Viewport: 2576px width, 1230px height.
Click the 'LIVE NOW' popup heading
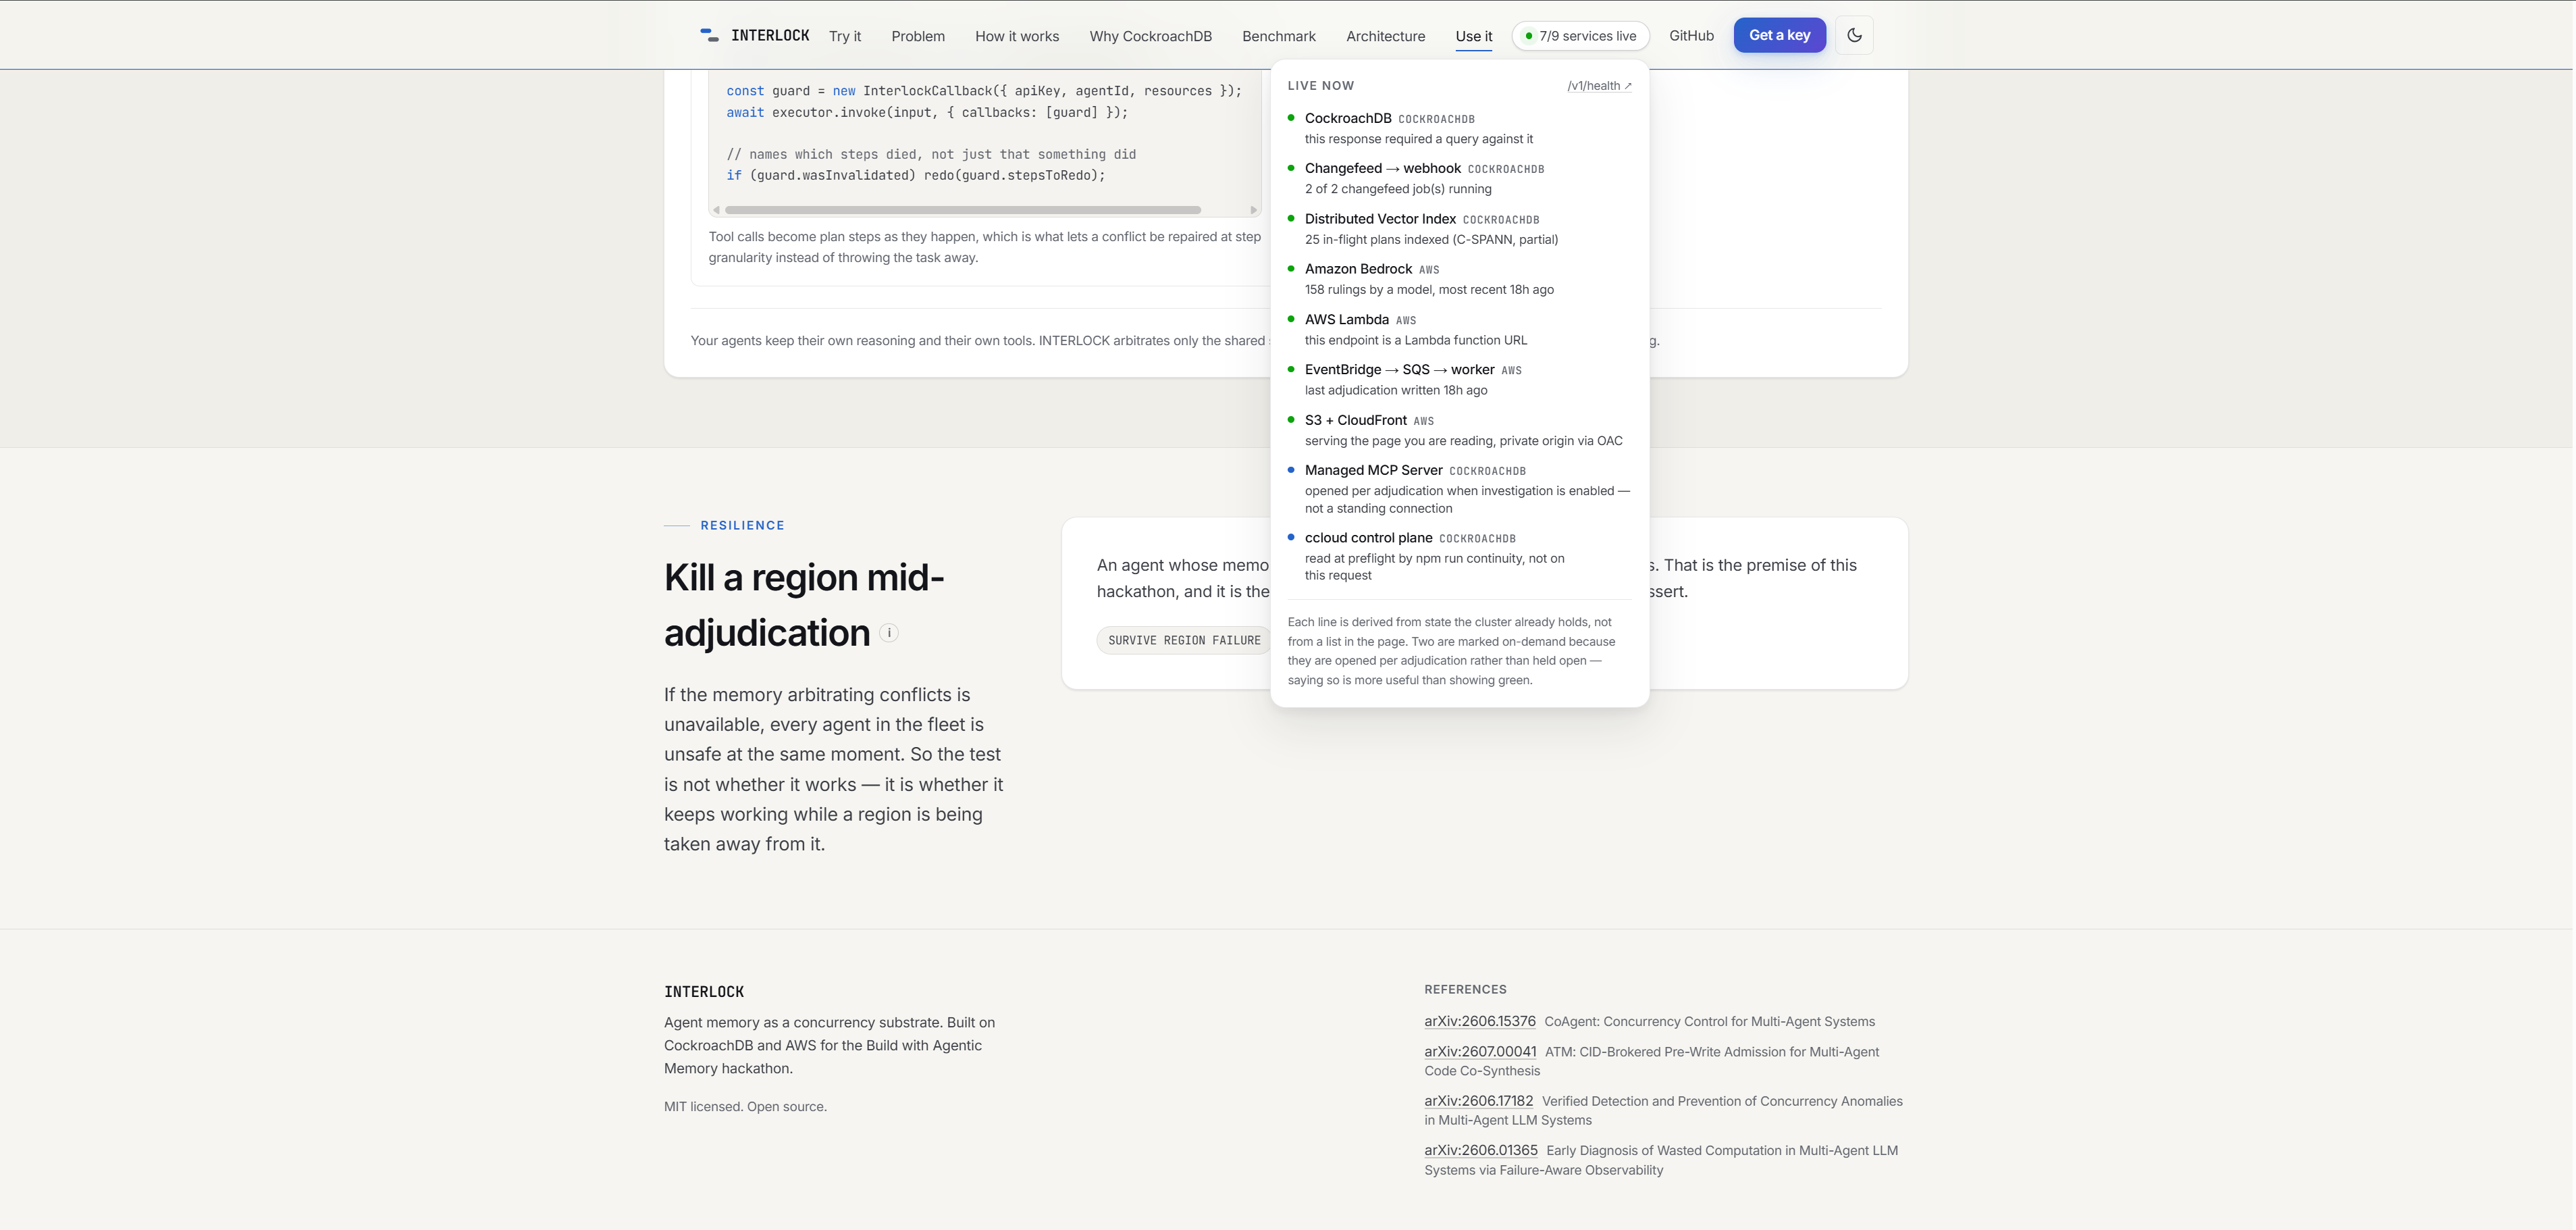coord(1320,86)
